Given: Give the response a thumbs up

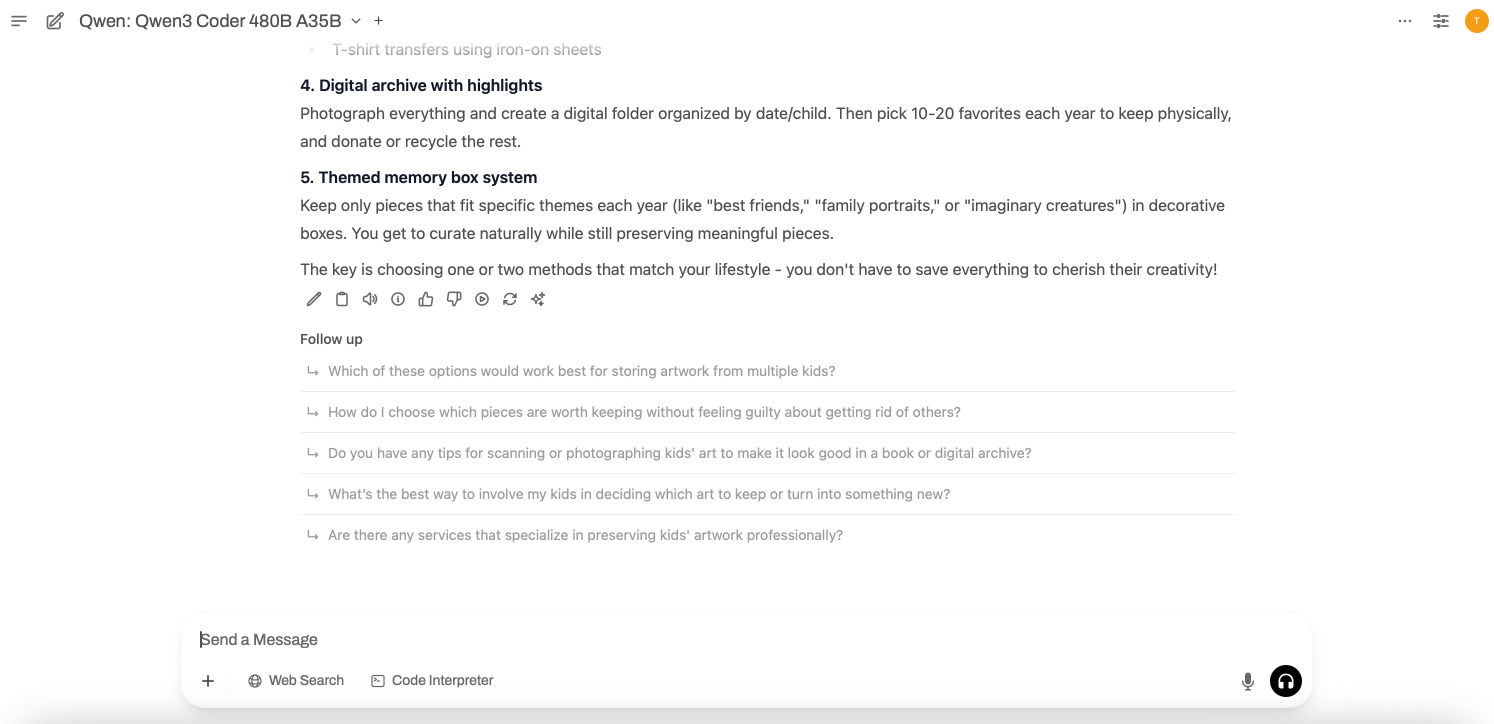Looking at the screenshot, I should click(426, 299).
